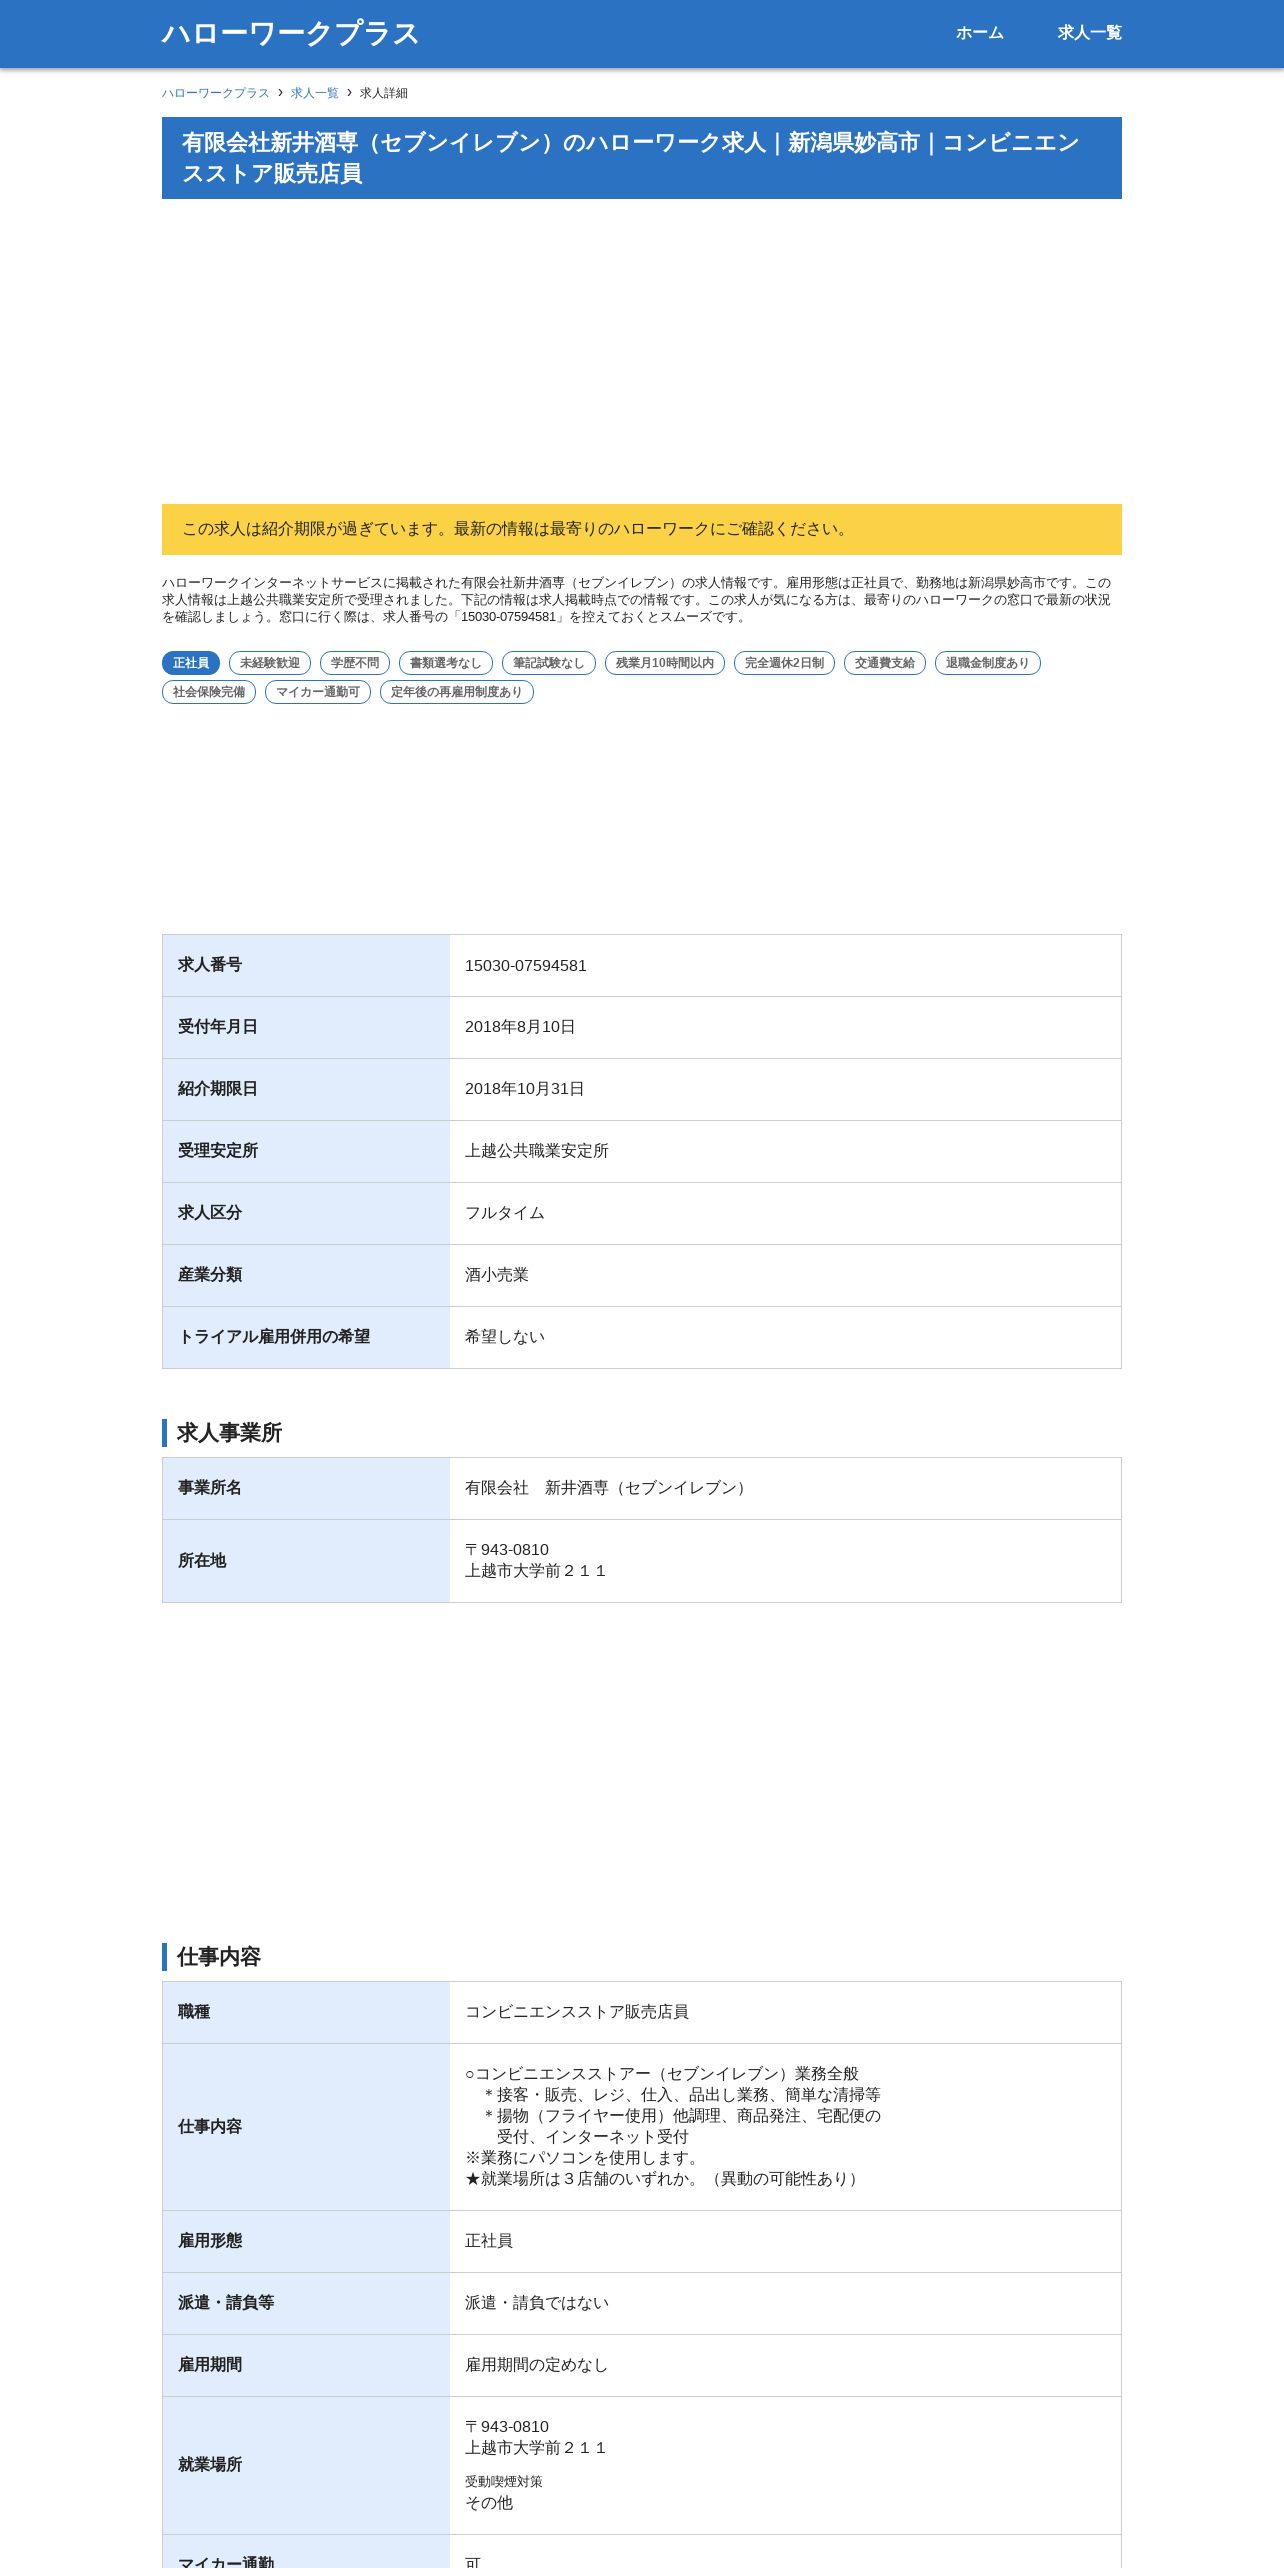Click the 求人区分 row label
Screen dimensions: 1284x2568
pos(210,1213)
